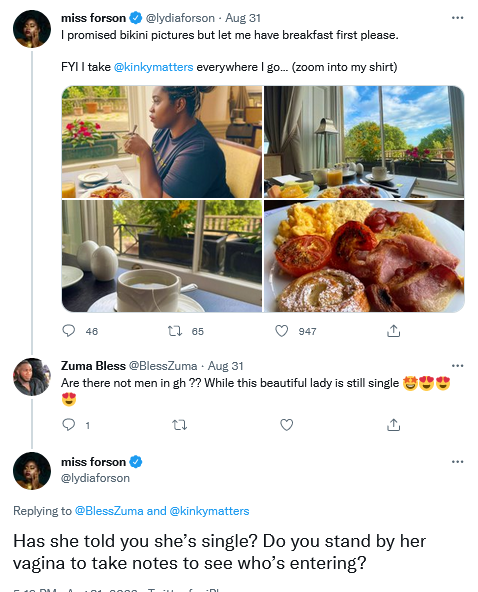
Task: Like the tweet with 947 likes
Action: [282, 331]
